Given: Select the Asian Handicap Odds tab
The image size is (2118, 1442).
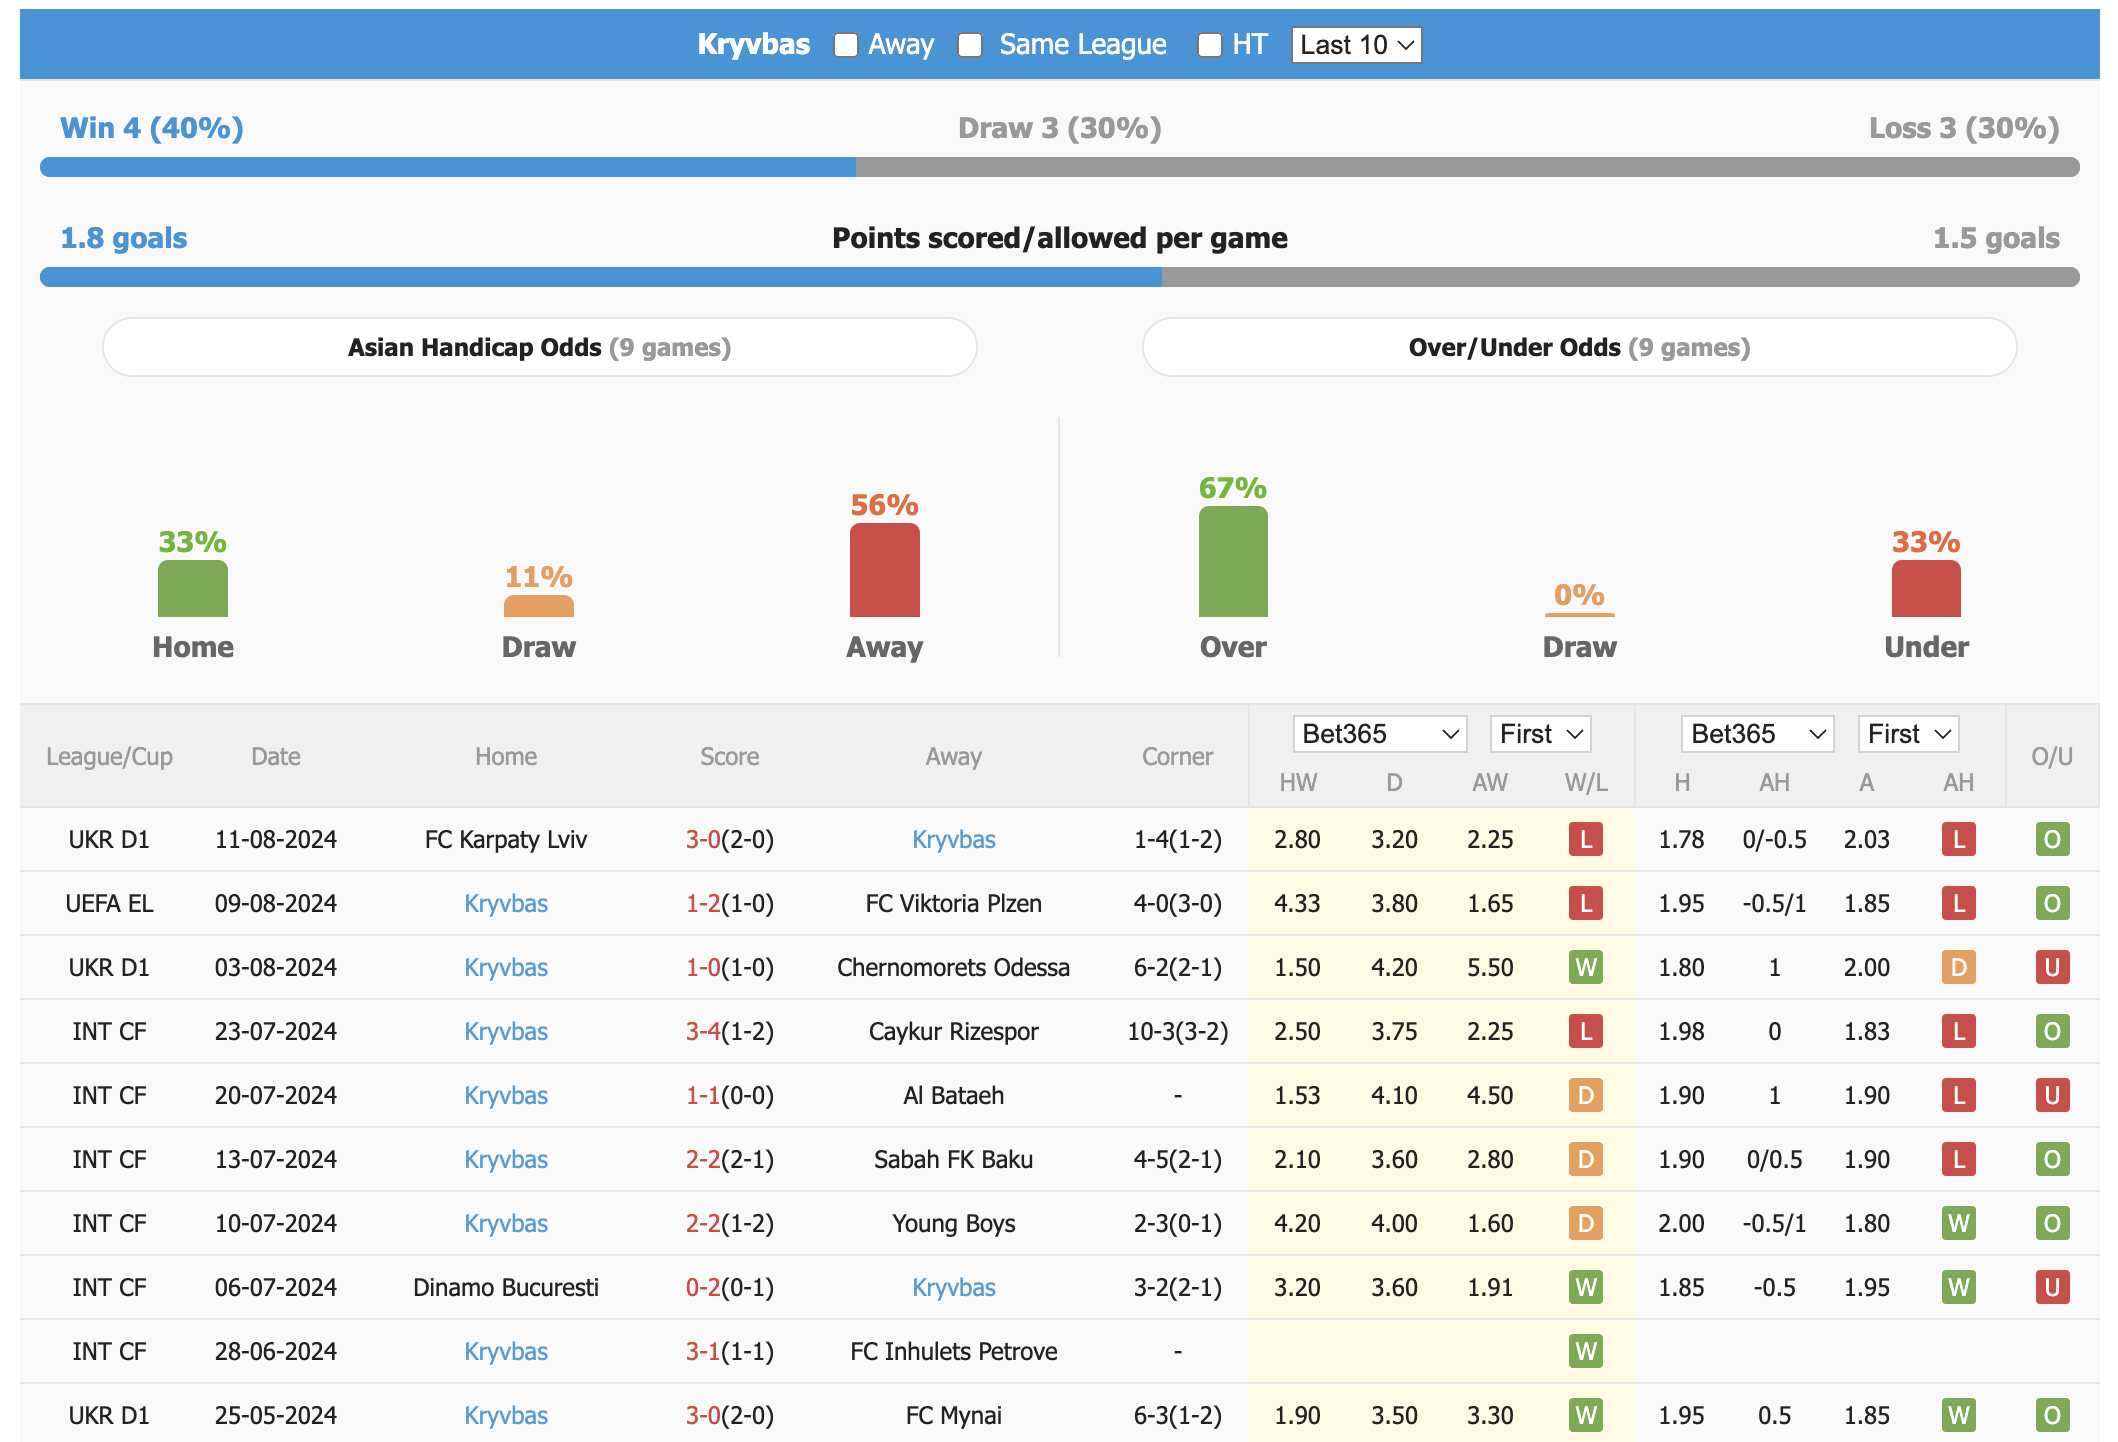Looking at the screenshot, I should click(540, 347).
